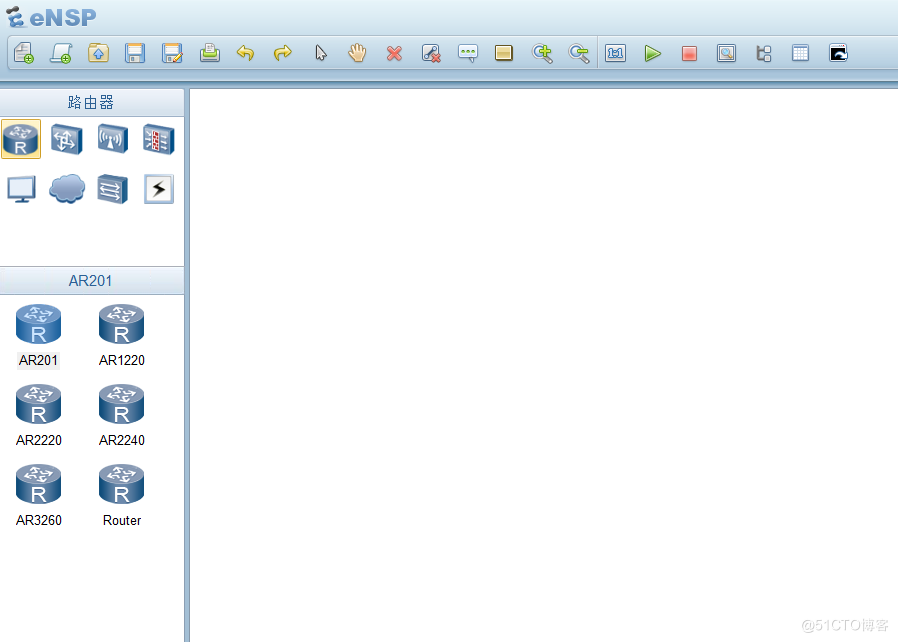This screenshot has width=898, height=642.
Task: Choose the AR2220 router model
Action: (38, 416)
